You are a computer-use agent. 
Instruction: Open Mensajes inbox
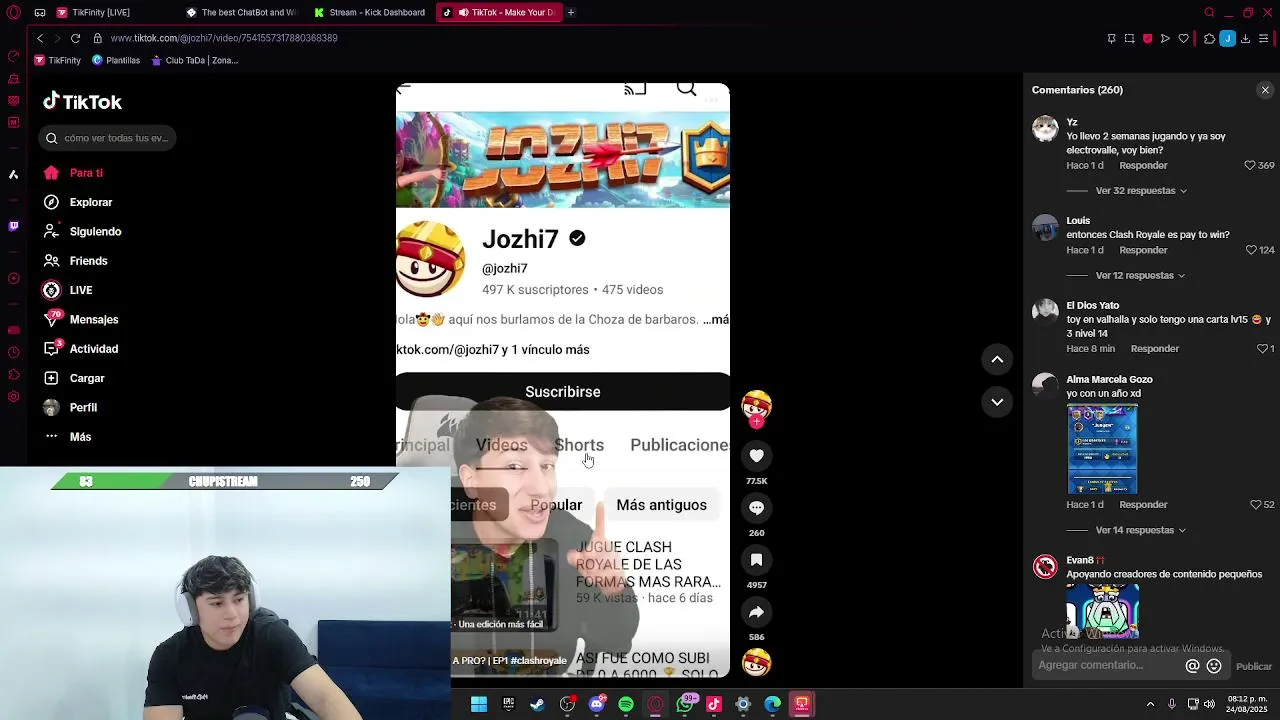pyautogui.click(x=81, y=319)
